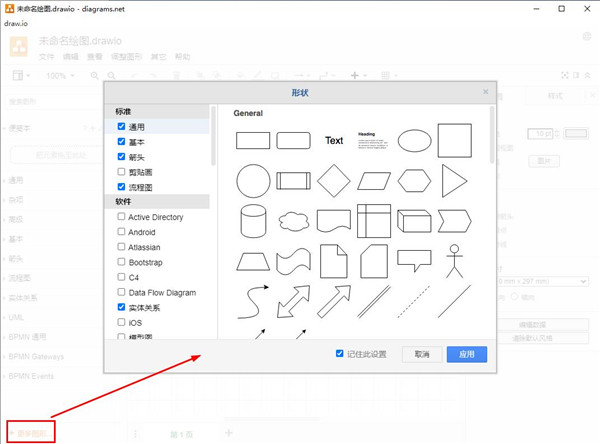Toggle the 记住此设置 checkbox
Image resolution: width=600 pixels, height=444 pixels.
tap(341, 354)
